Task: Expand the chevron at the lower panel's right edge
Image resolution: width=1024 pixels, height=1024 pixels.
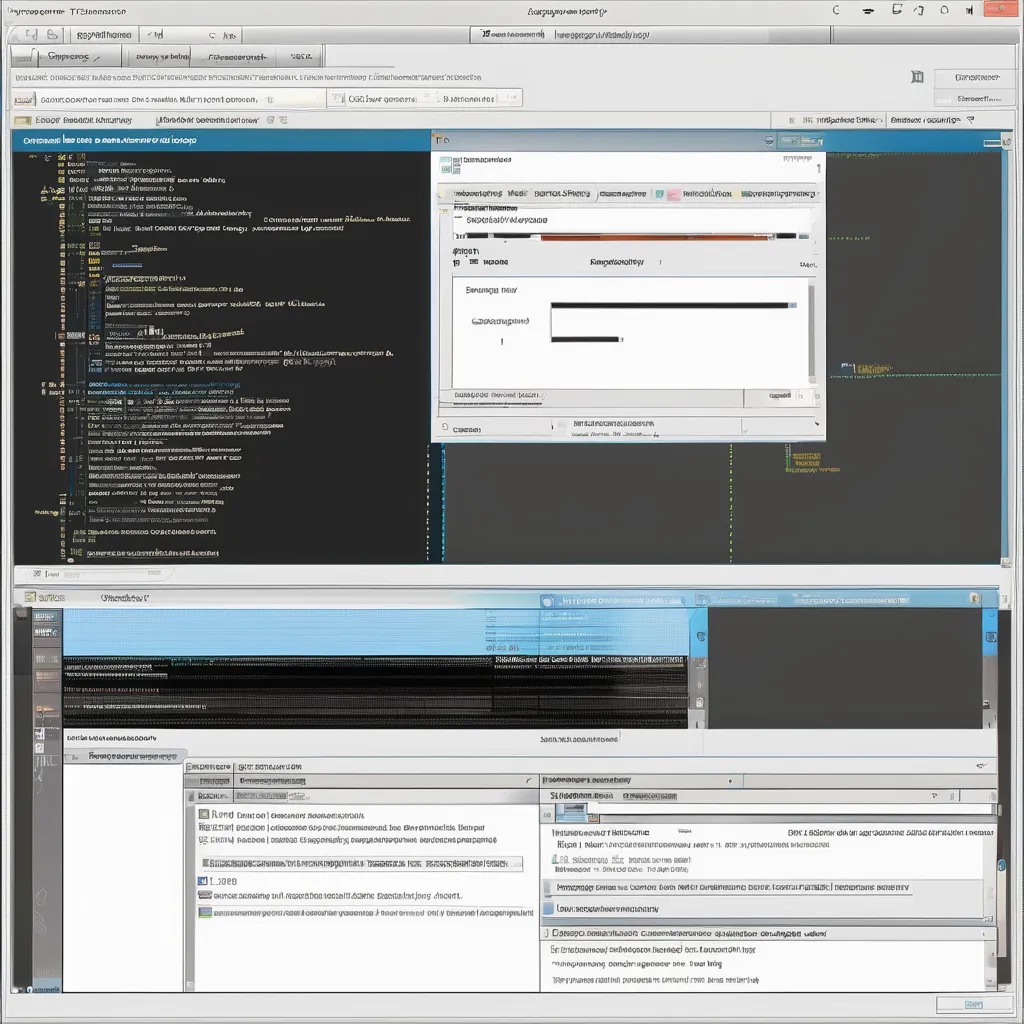Action: [x=982, y=765]
